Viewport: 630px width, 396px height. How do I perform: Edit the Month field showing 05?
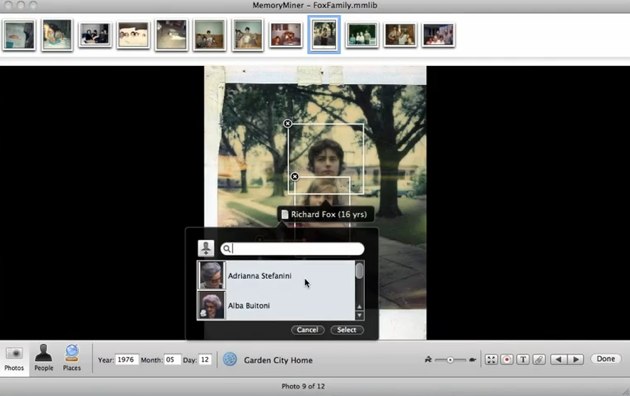[172, 359]
